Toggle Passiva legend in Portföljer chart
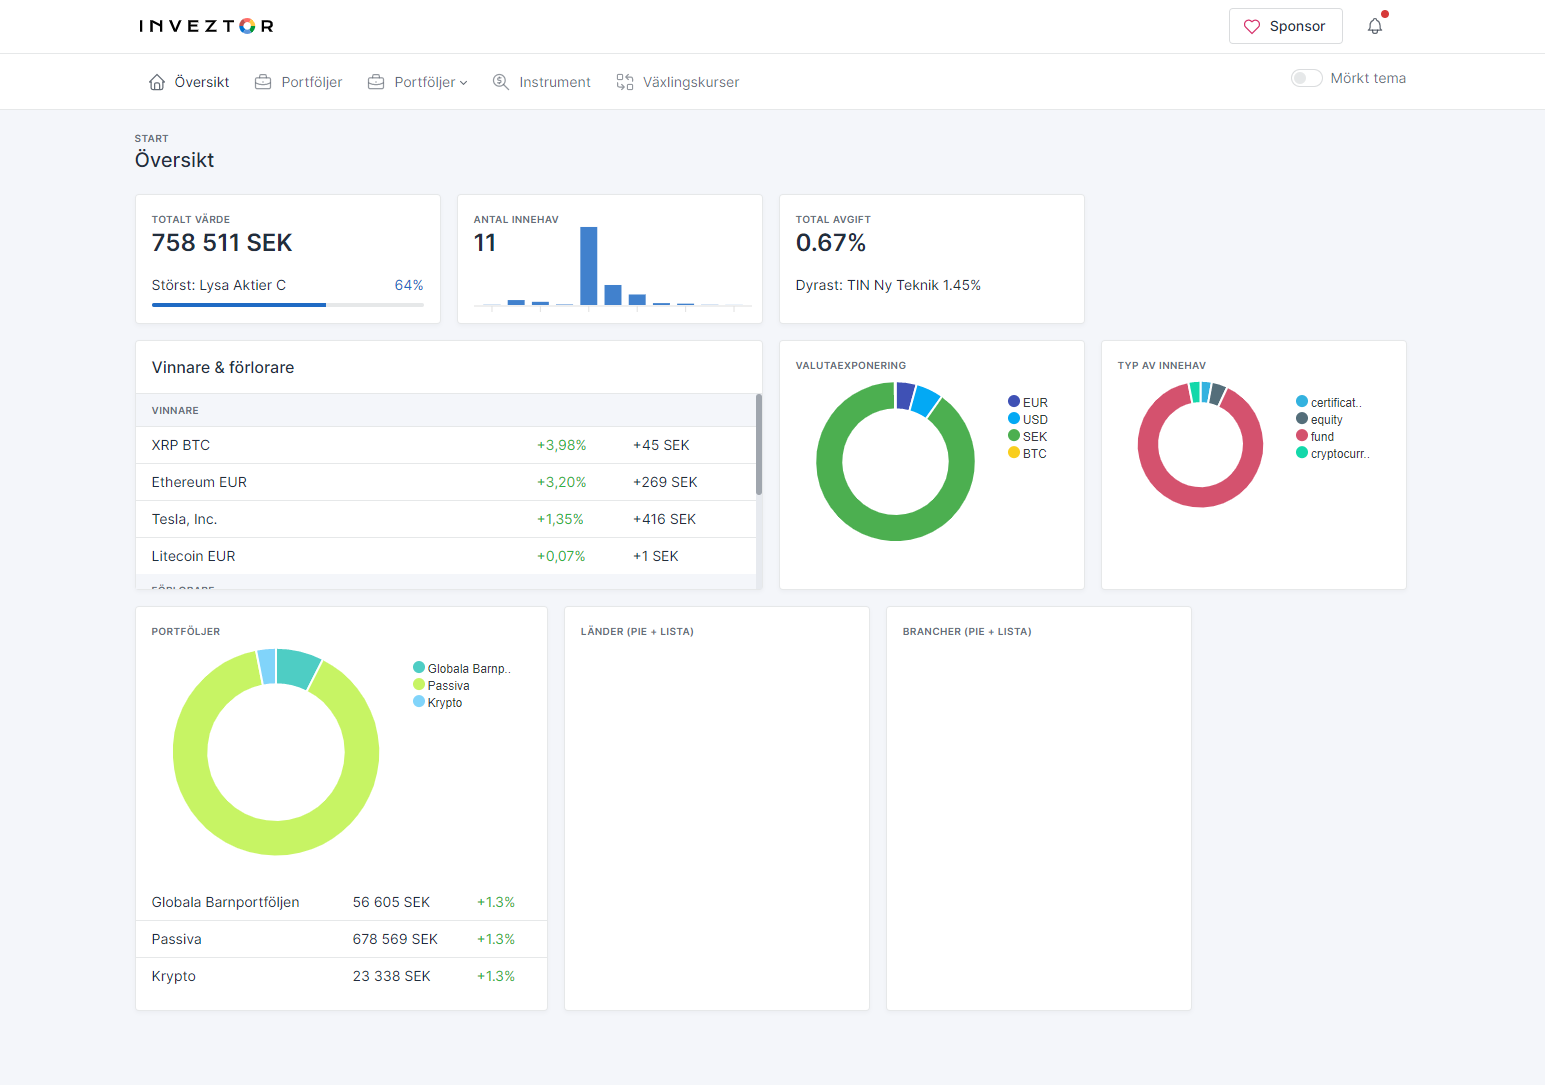Viewport: 1545px width, 1085px height. coord(441,685)
